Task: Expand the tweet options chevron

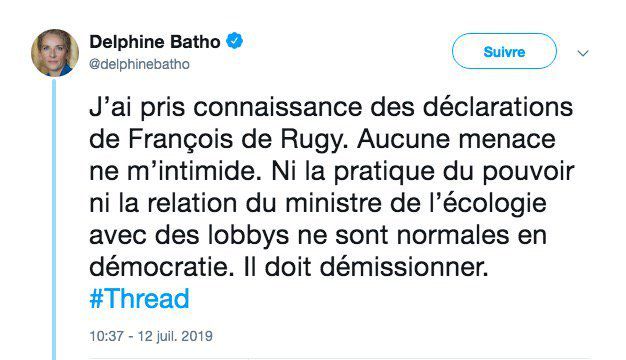Action: pos(583,53)
